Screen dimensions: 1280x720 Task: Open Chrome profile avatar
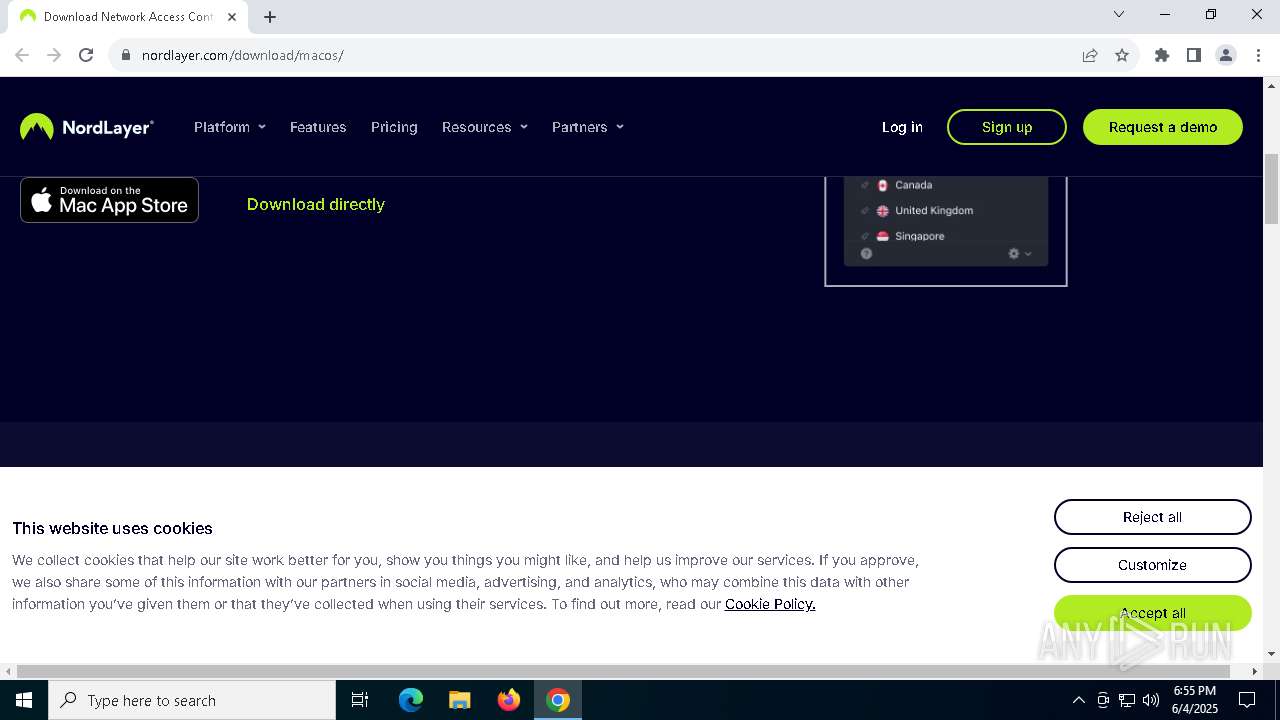click(x=1226, y=55)
